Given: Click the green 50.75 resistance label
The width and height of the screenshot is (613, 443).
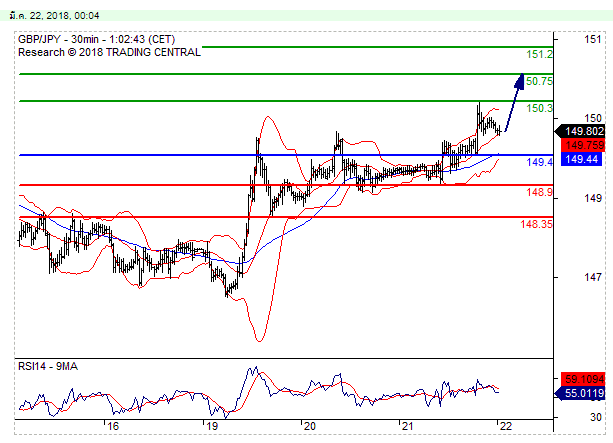Looking at the screenshot, I should 540,81.
